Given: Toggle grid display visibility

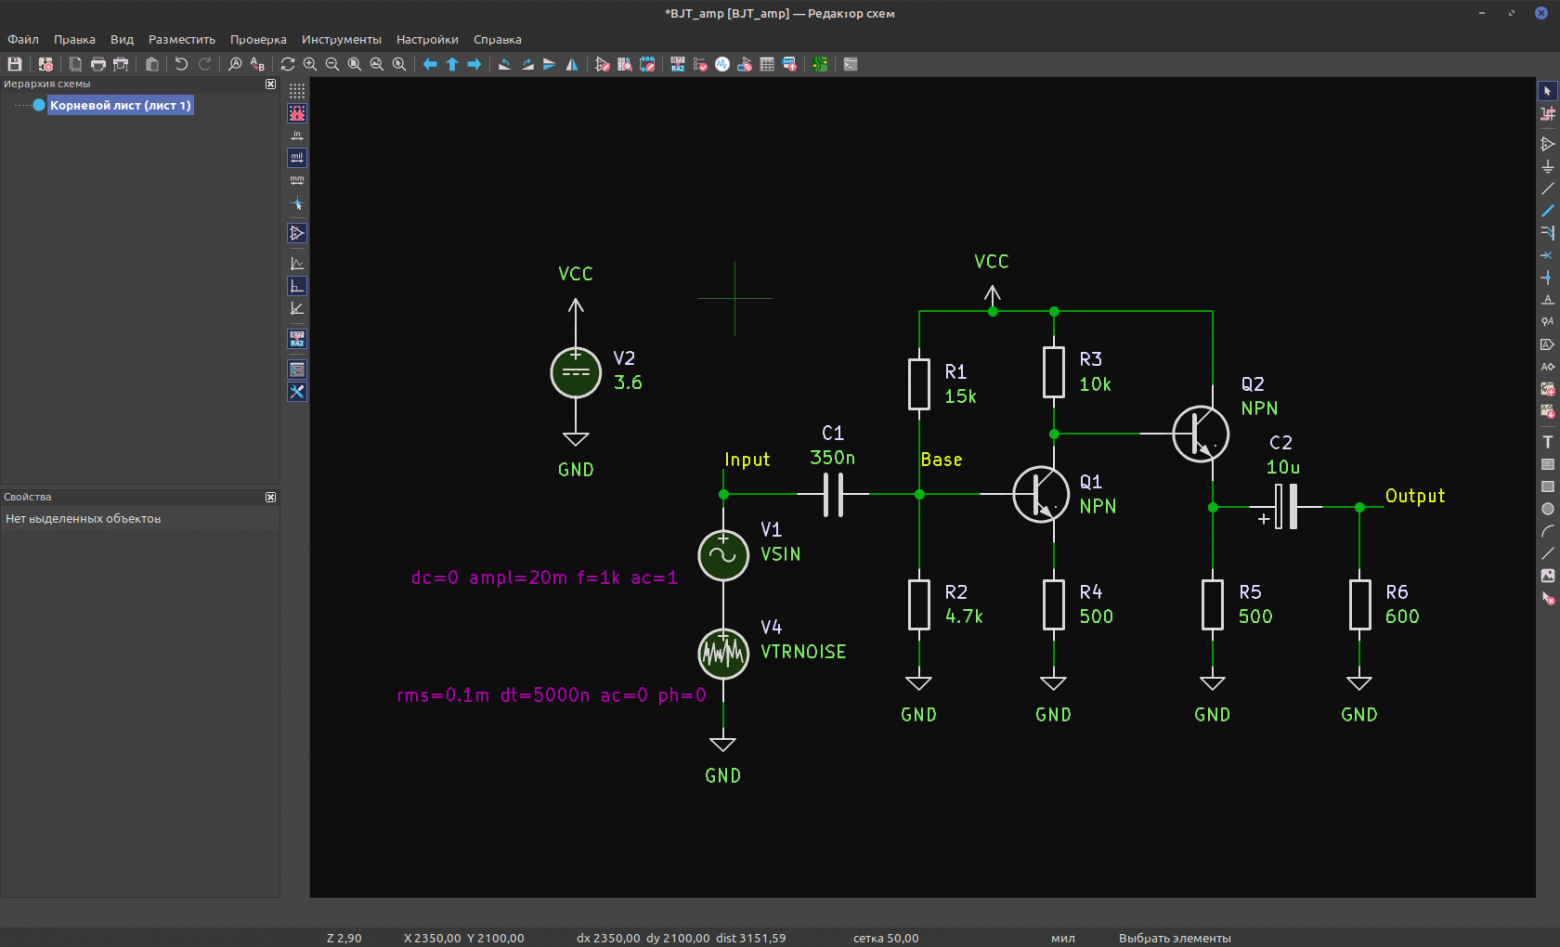Looking at the screenshot, I should tap(297, 91).
